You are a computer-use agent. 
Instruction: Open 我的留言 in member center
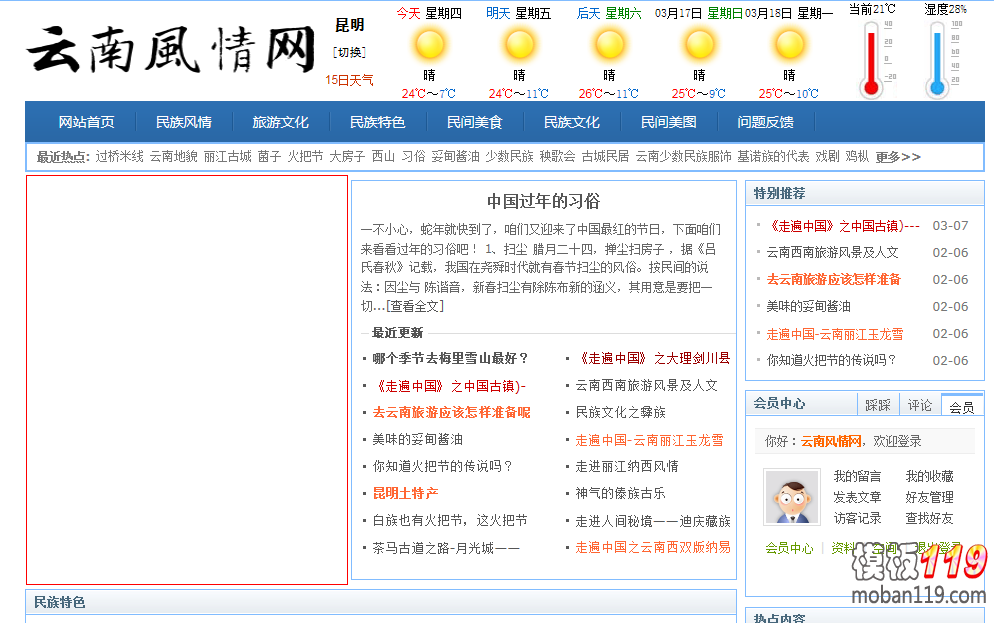[x=857, y=476]
